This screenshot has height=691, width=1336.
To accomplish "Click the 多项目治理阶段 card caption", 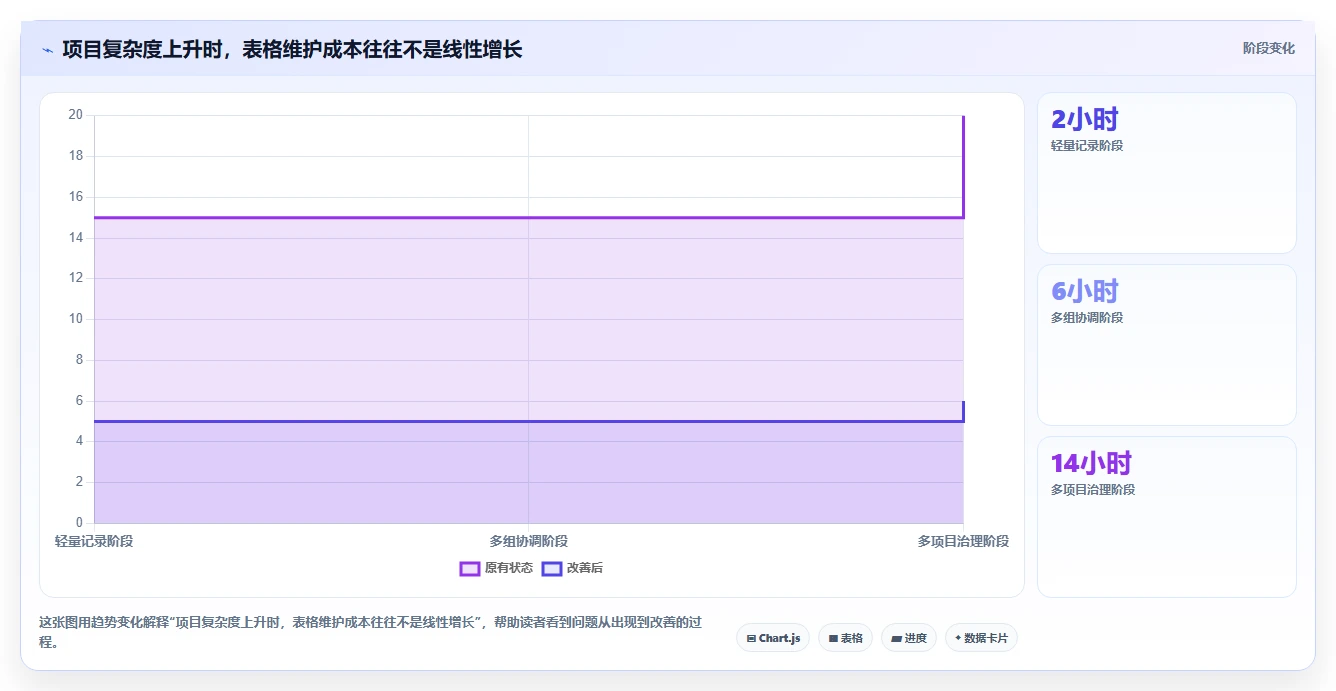I will pyautogui.click(x=1093, y=490).
